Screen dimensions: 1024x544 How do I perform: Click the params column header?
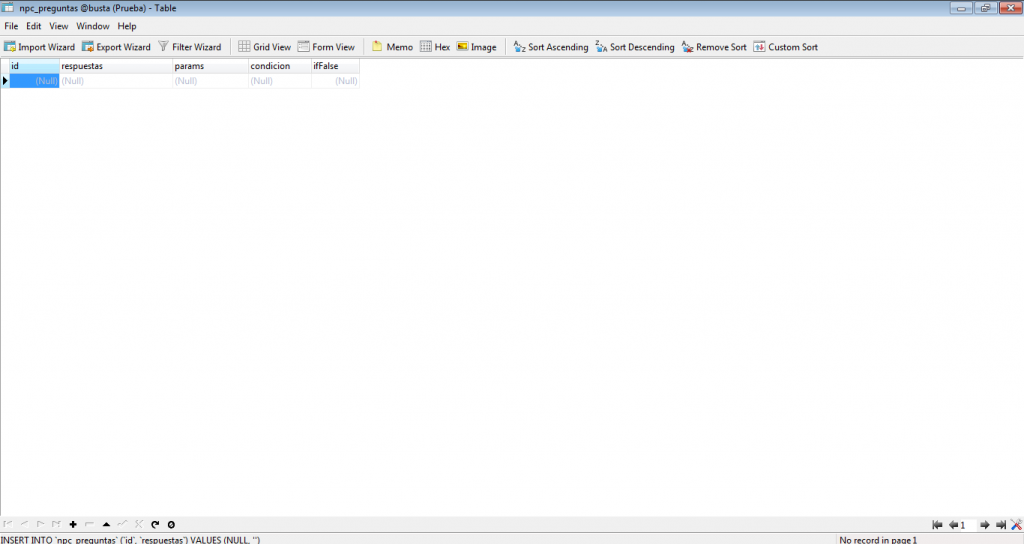pyautogui.click(x=210, y=66)
